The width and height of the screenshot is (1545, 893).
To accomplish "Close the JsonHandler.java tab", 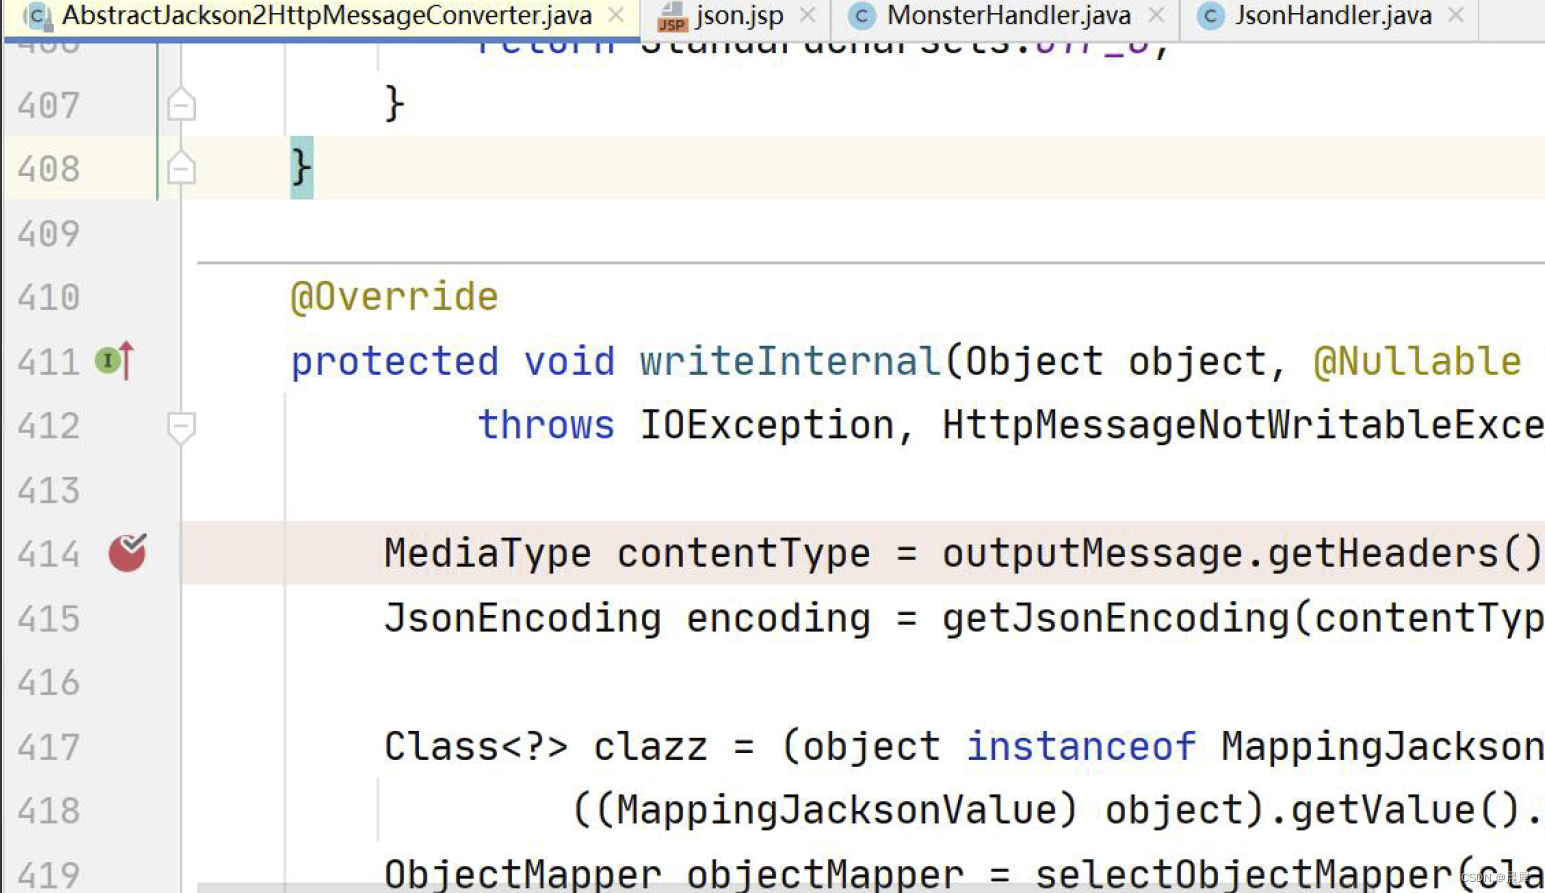I will [1456, 15].
